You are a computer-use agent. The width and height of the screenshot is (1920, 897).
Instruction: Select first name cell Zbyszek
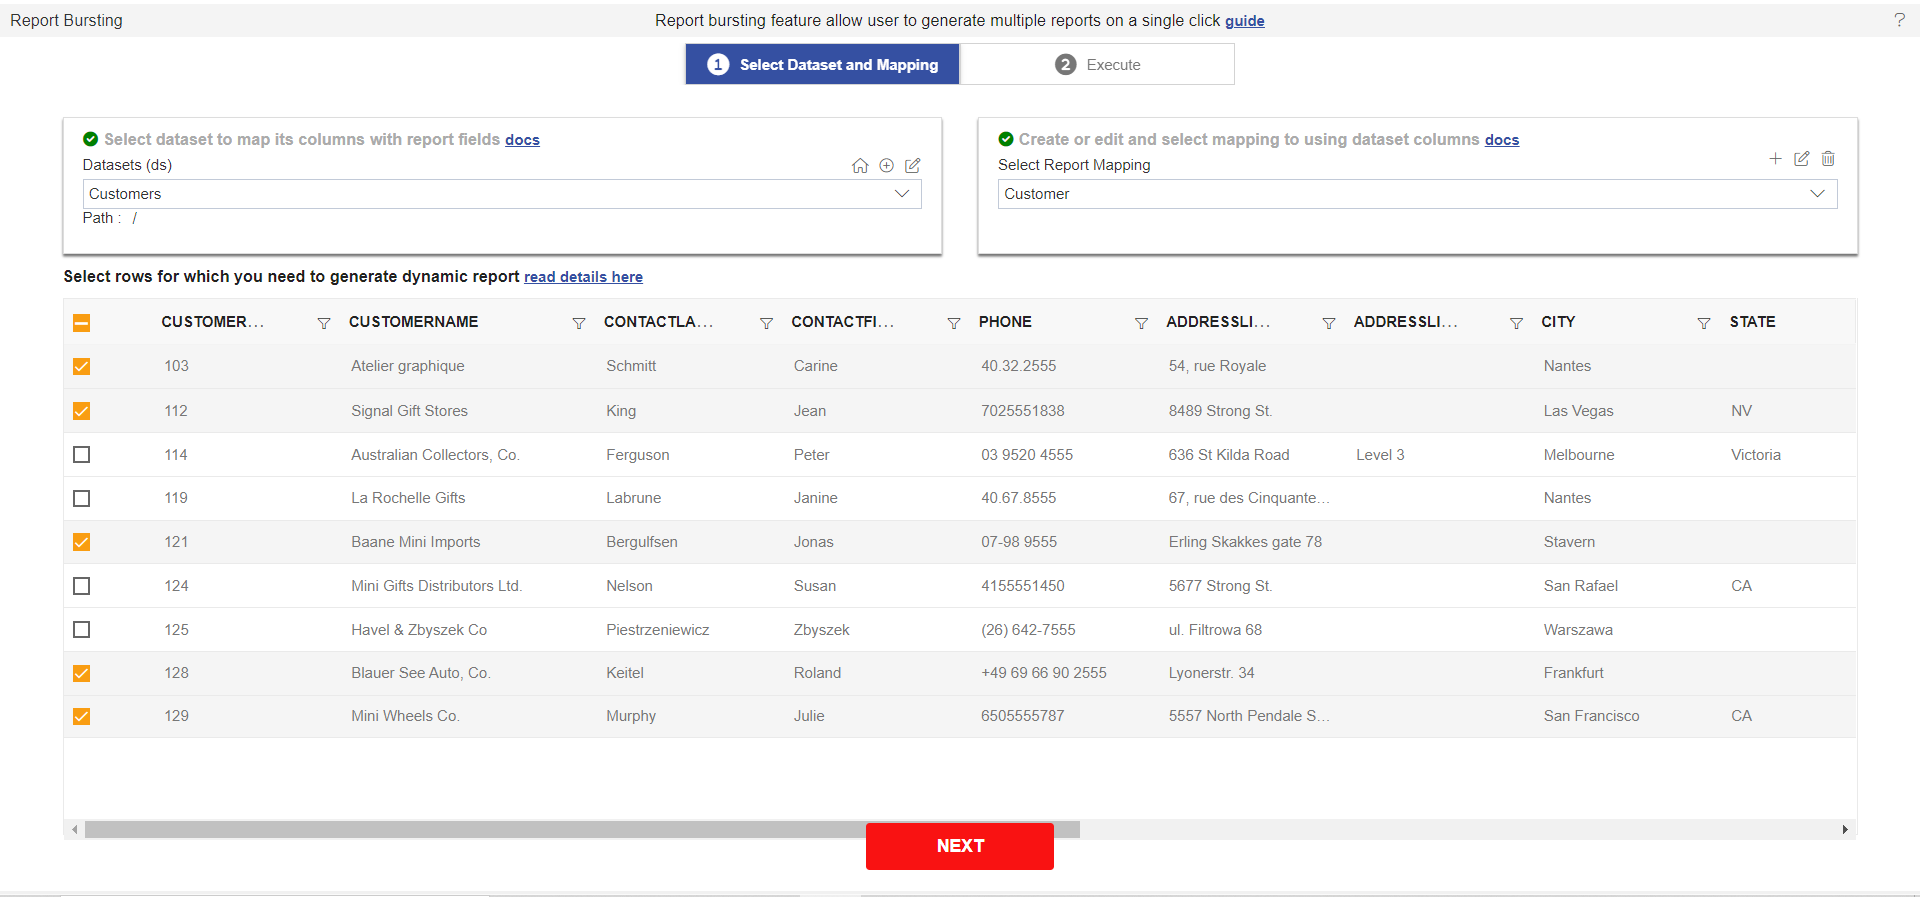pyautogui.click(x=822, y=630)
